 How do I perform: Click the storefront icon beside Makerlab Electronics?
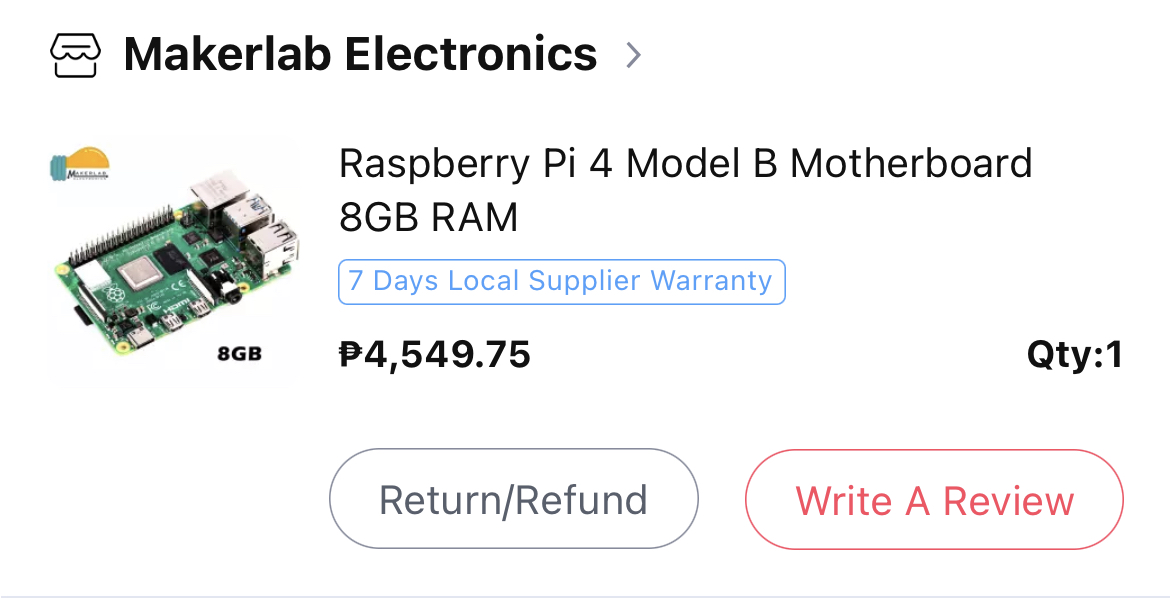click(x=76, y=54)
